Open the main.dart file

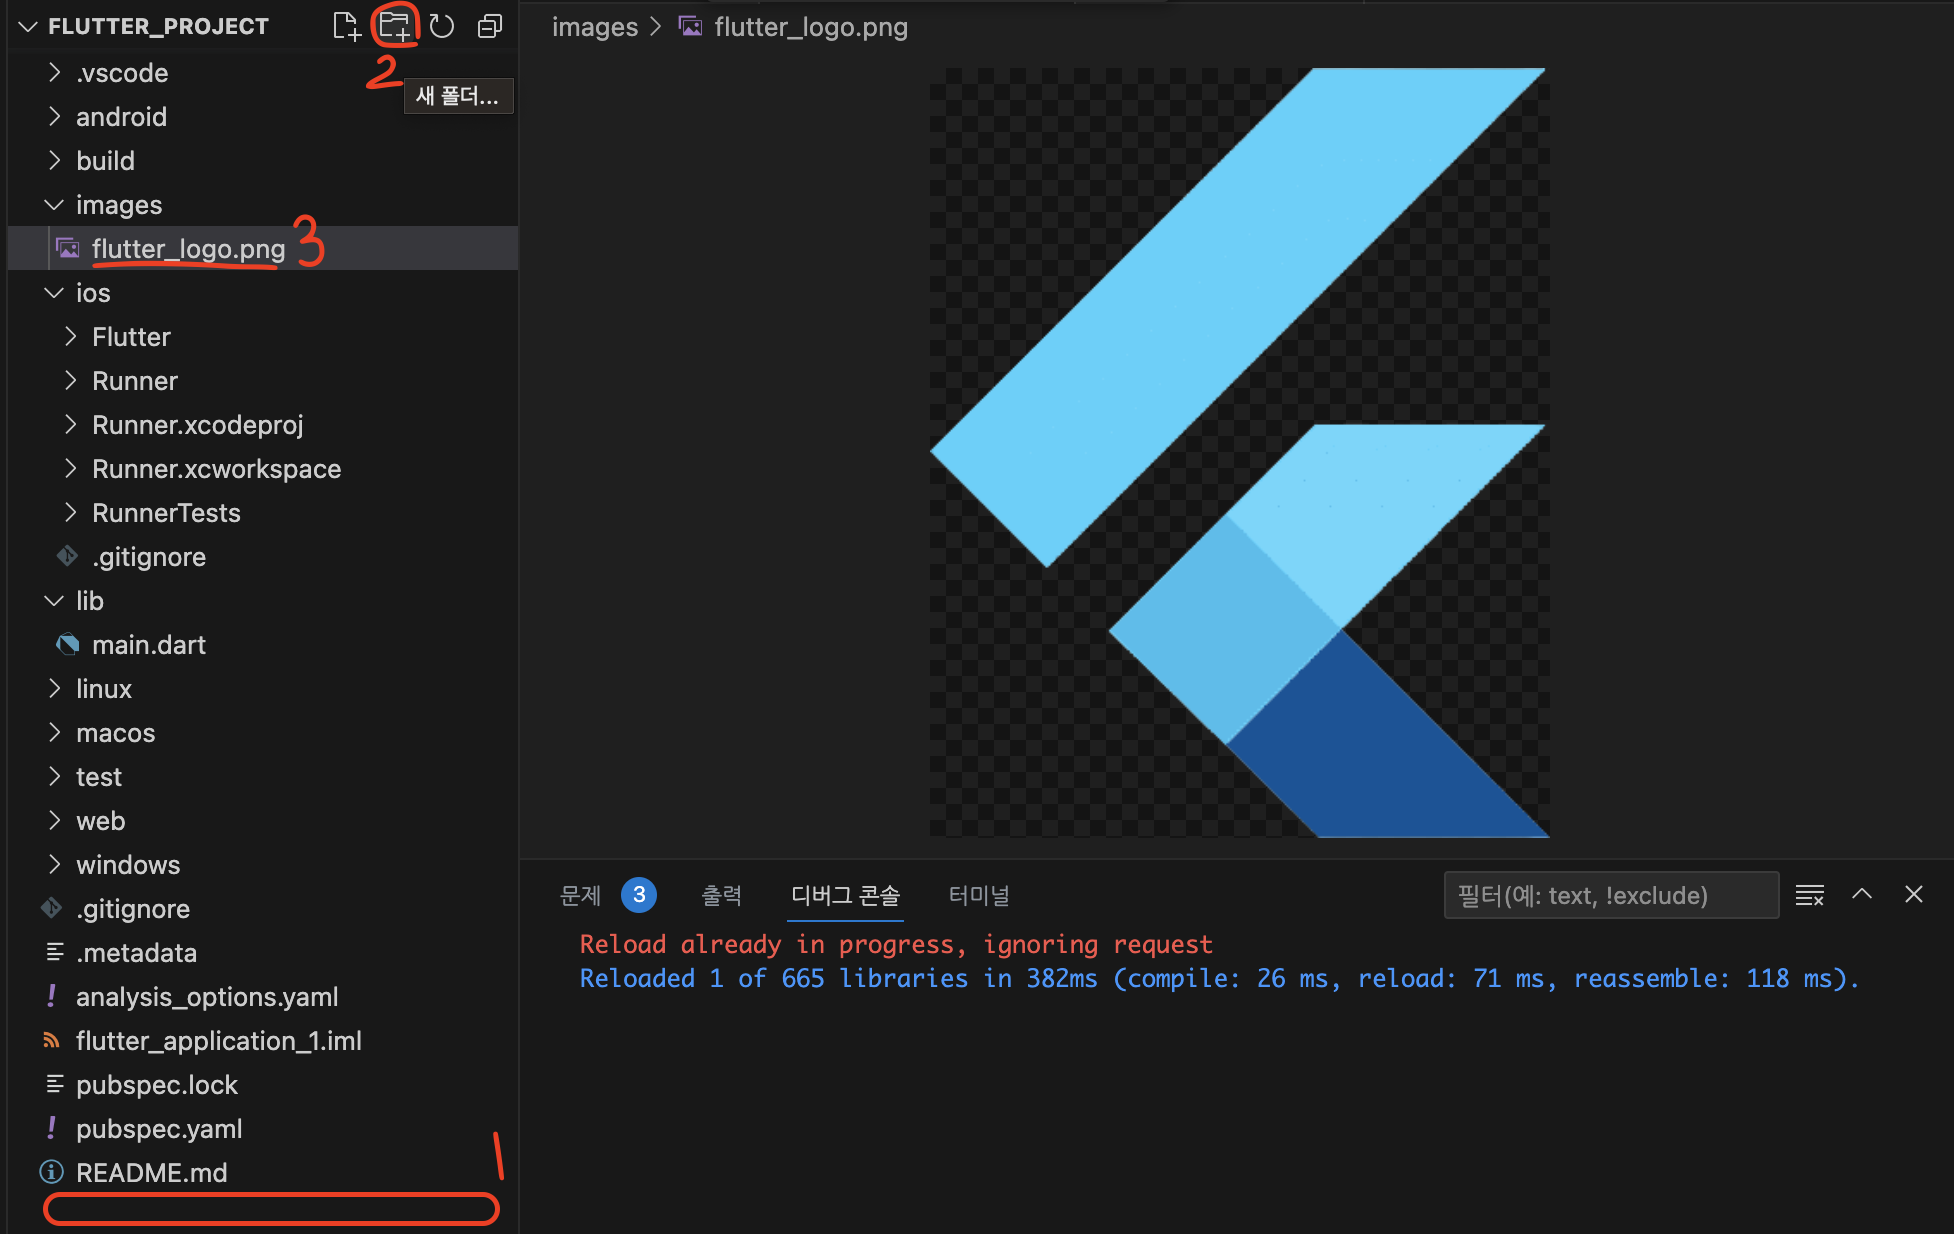148,645
